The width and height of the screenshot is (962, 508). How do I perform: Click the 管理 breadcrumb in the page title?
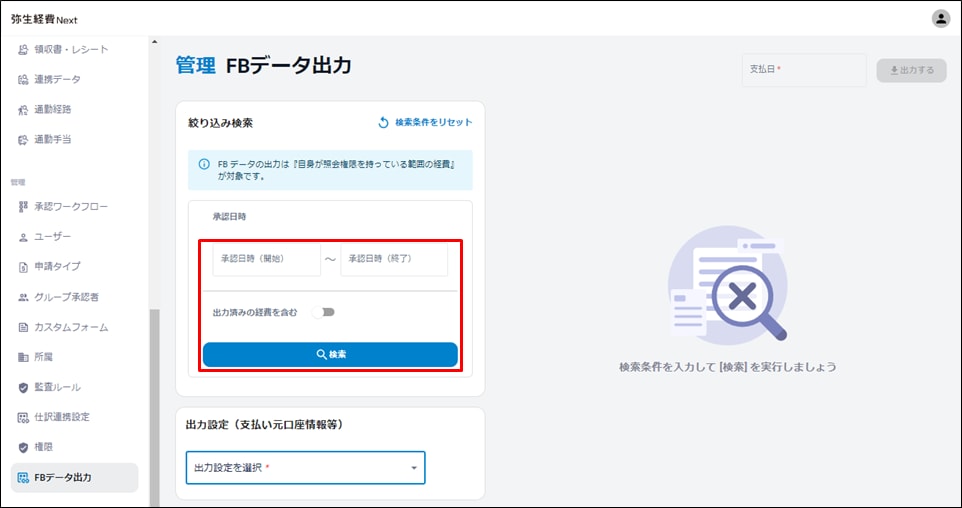pyautogui.click(x=196, y=66)
